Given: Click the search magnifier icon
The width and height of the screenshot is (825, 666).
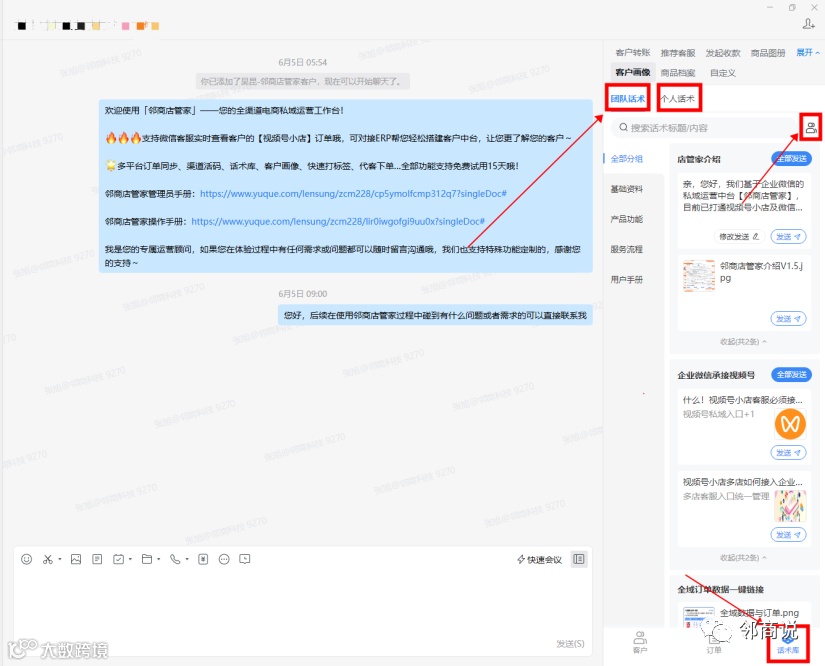Looking at the screenshot, I should (623, 127).
